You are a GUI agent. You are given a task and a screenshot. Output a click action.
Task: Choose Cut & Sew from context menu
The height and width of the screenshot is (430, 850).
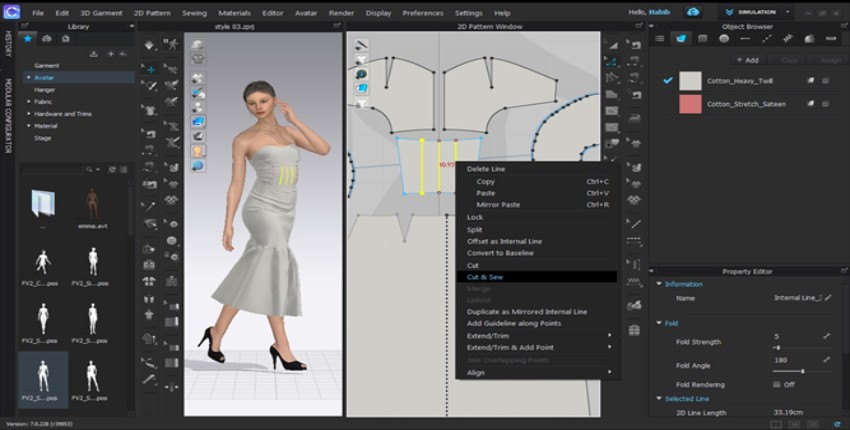[x=536, y=277]
